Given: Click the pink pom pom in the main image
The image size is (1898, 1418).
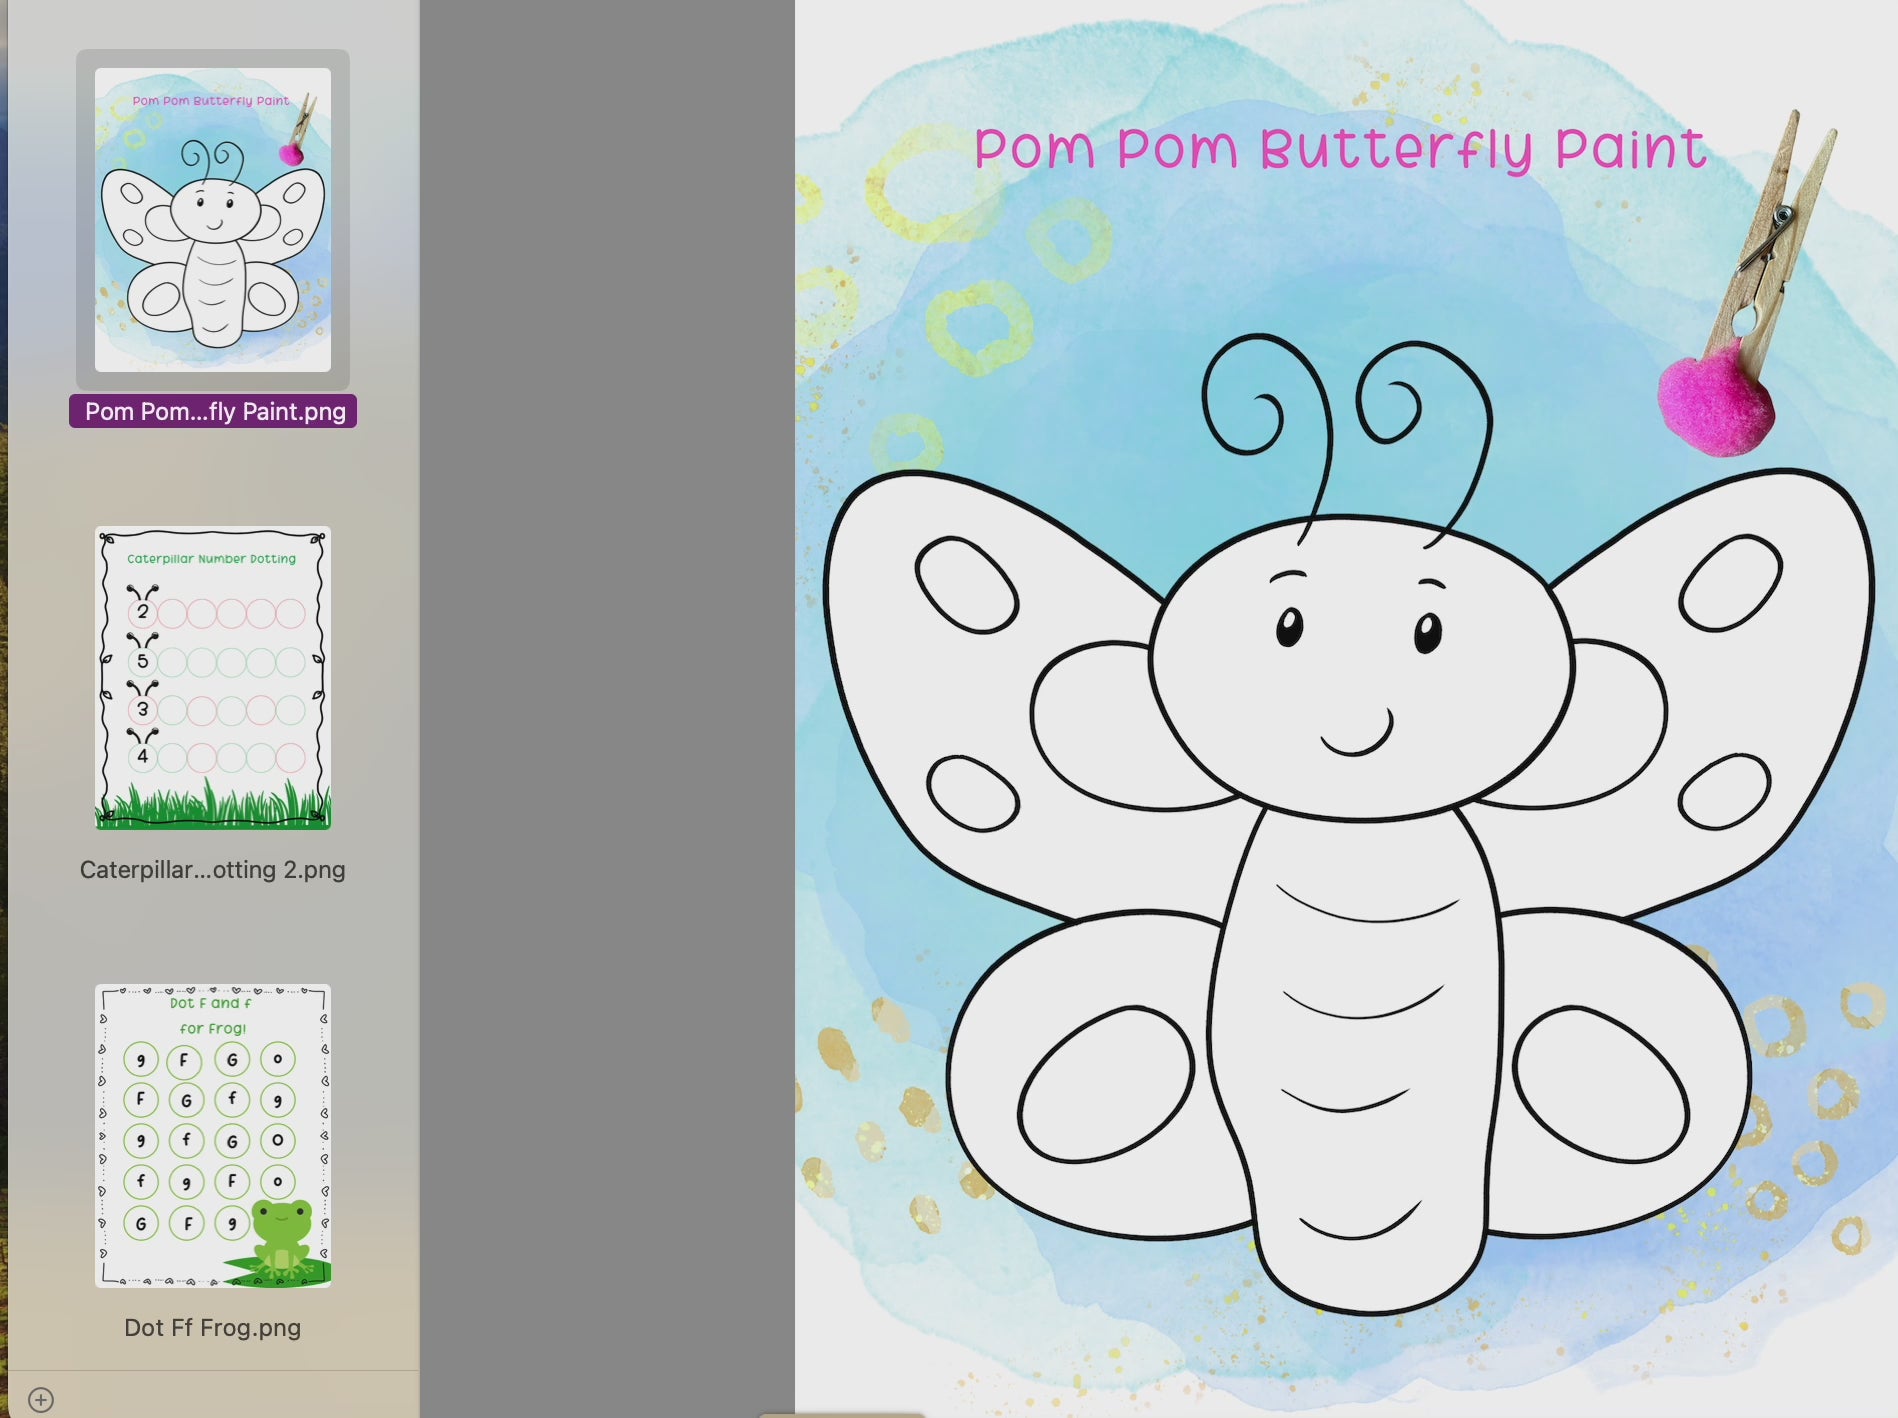Looking at the screenshot, I should point(1712,400).
